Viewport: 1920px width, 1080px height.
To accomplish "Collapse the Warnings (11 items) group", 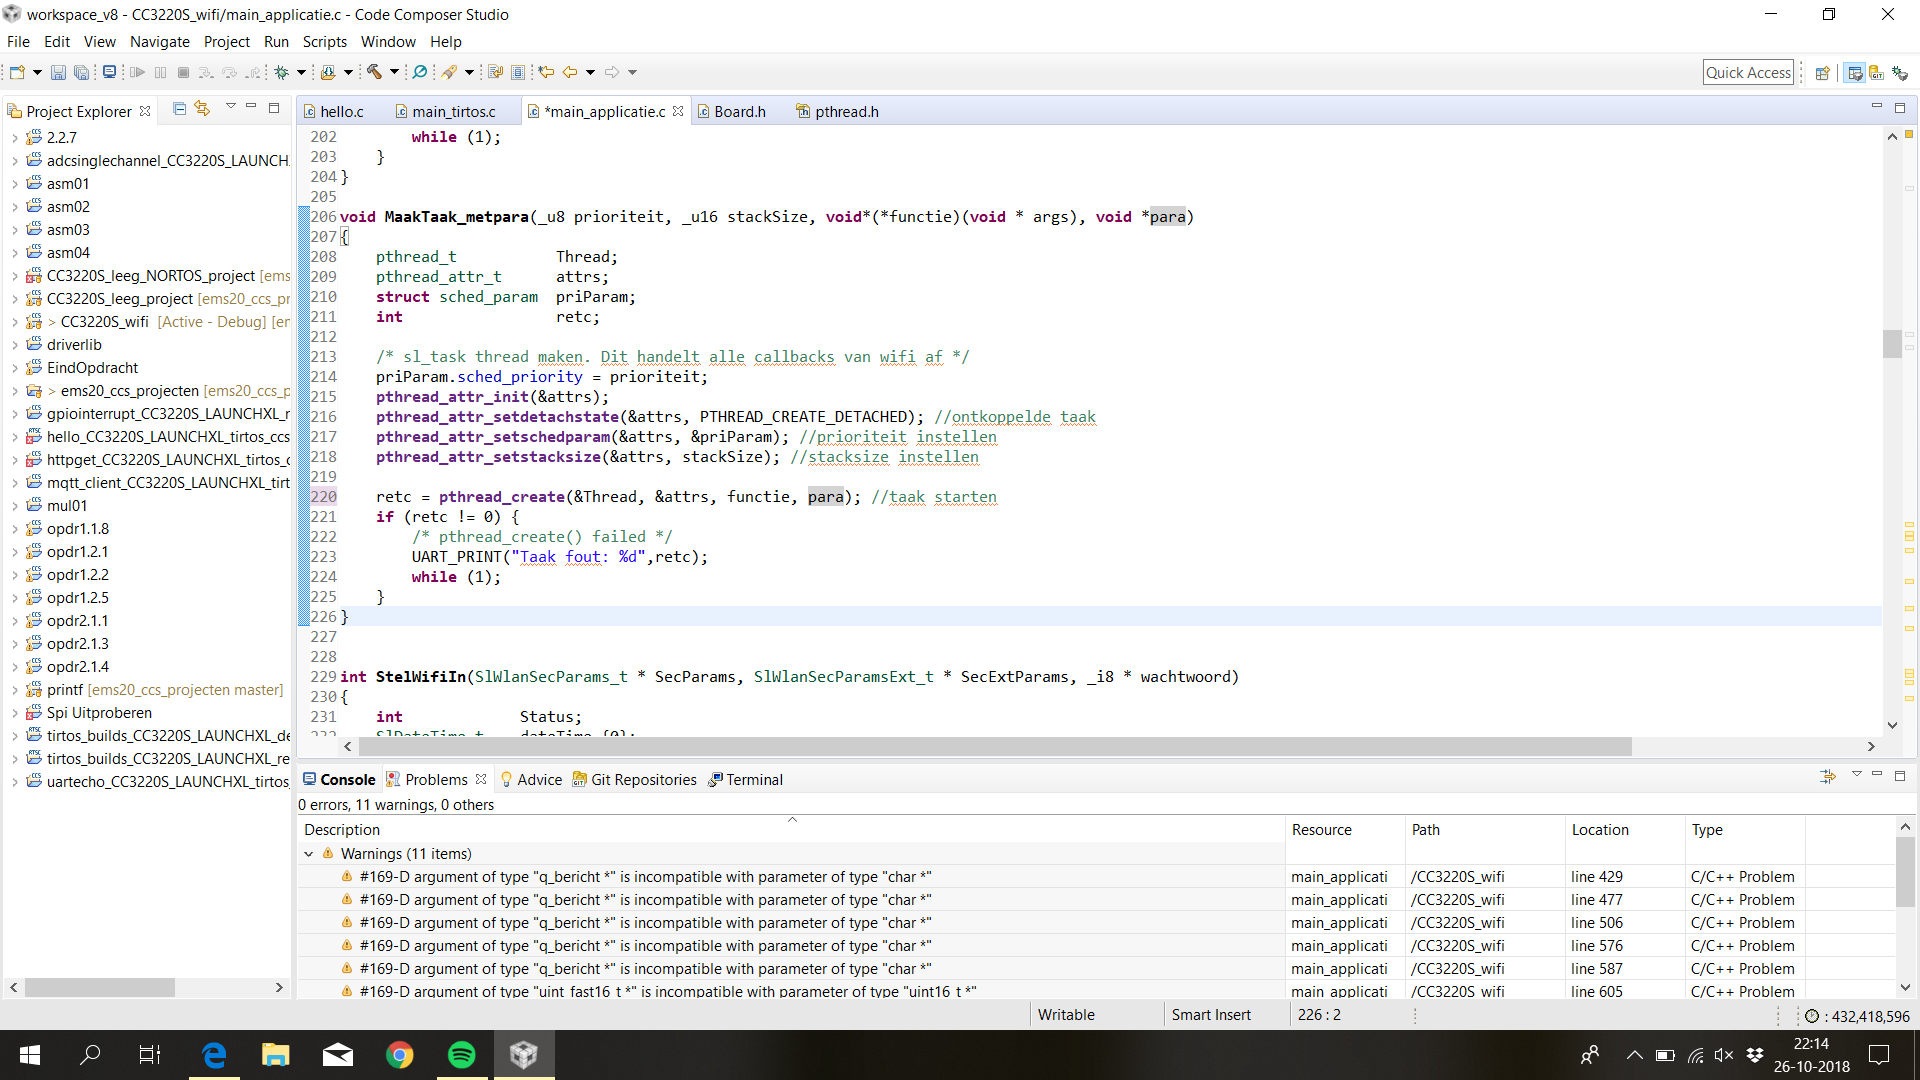I will (x=309, y=854).
